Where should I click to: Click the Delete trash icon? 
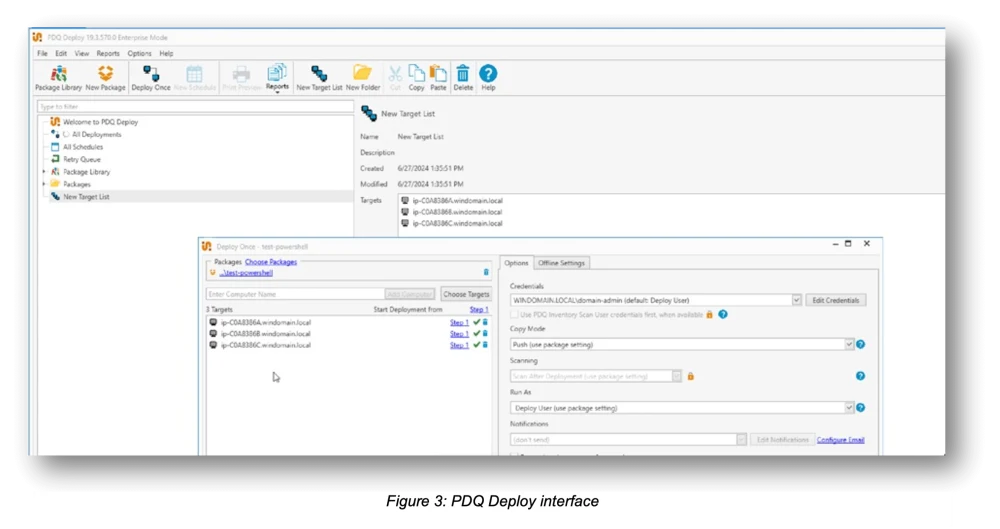tap(463, 78)
